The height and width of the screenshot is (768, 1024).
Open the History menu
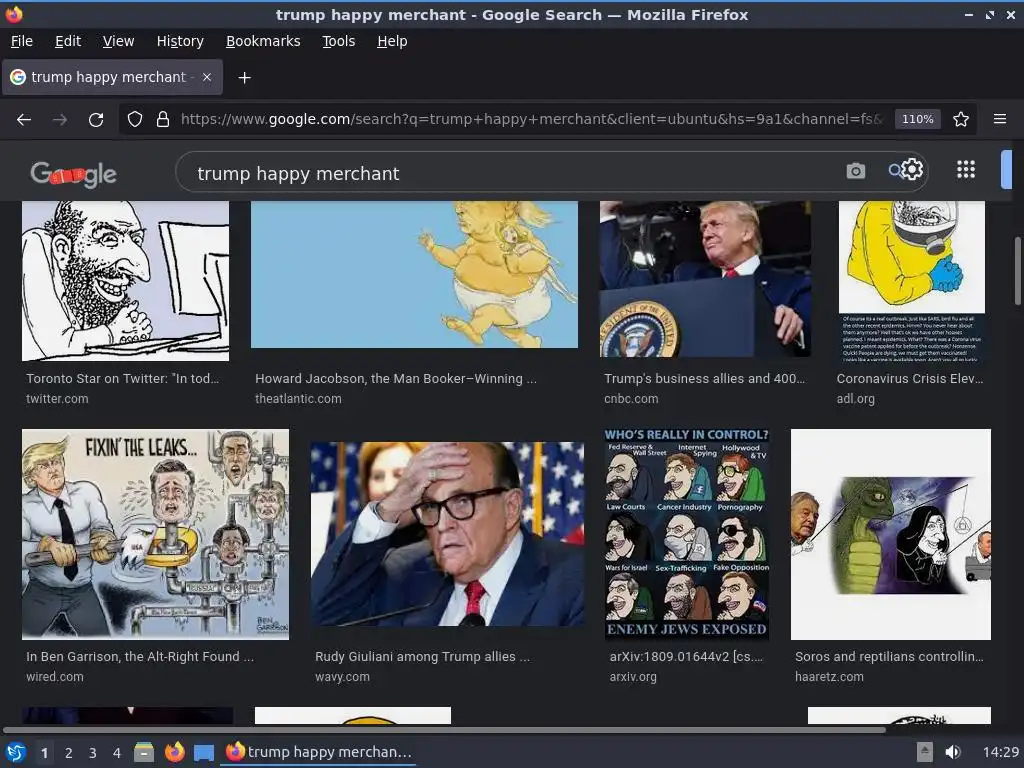pos(180,41)
